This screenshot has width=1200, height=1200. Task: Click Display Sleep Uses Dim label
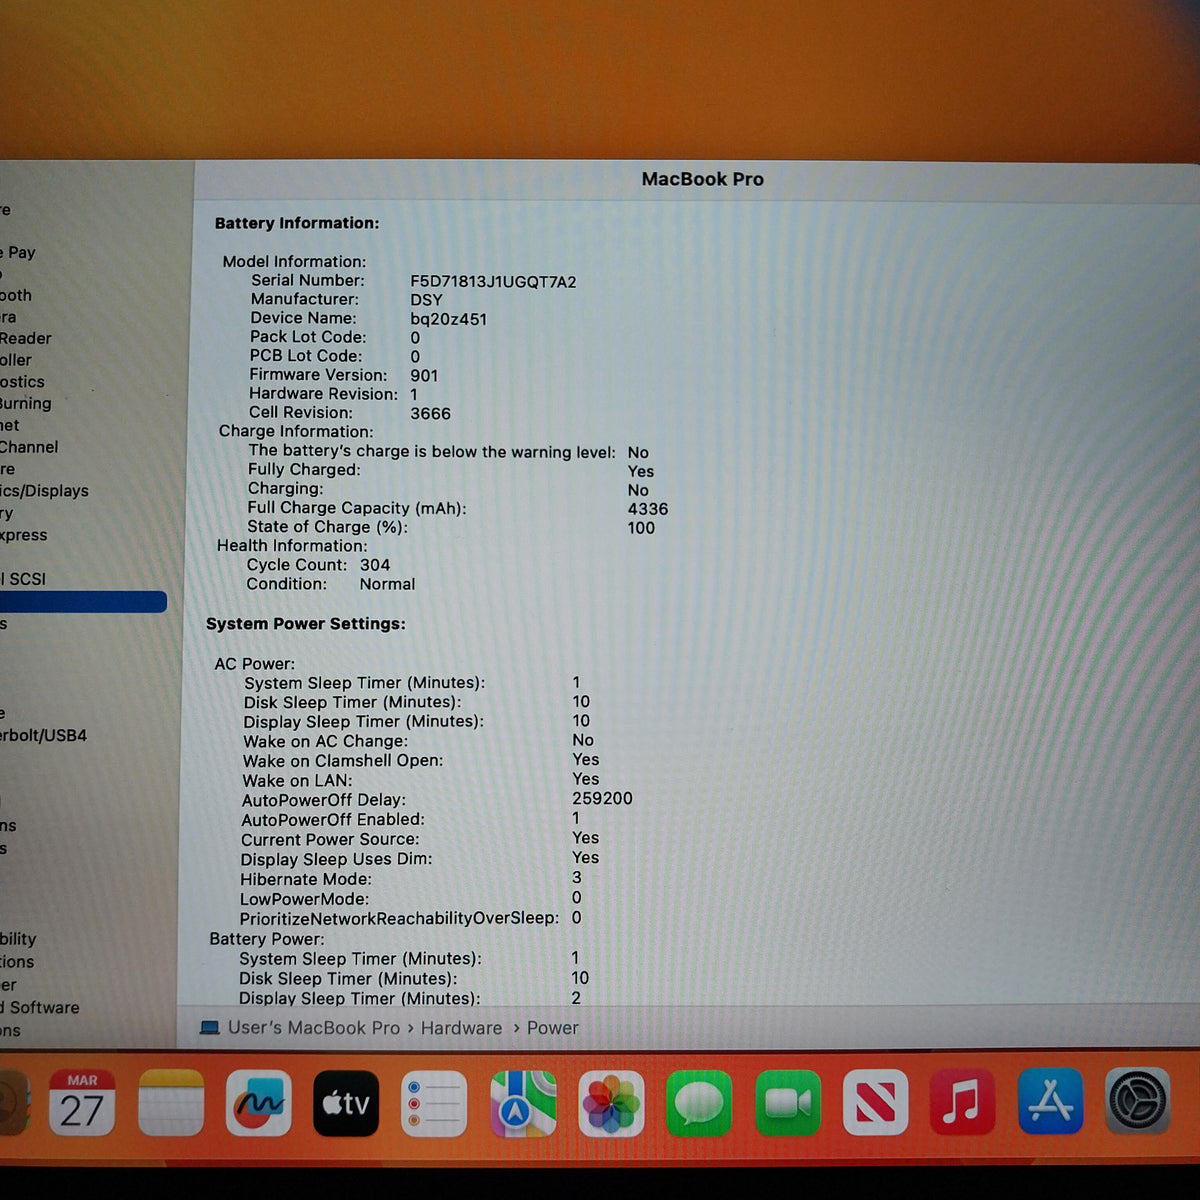click(336, 860)
